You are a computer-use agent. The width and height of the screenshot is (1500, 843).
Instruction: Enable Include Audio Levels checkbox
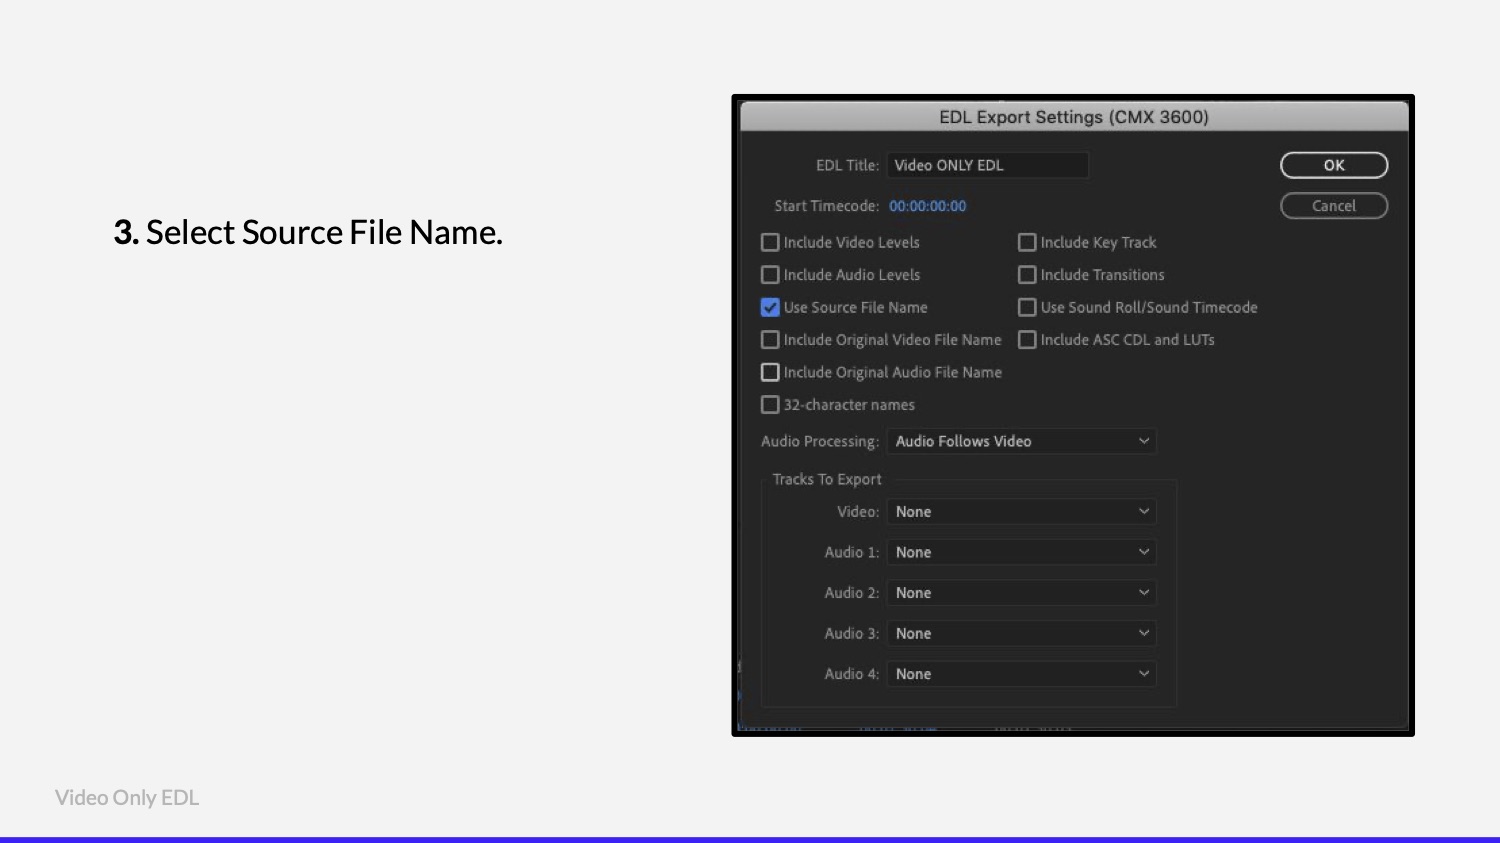coord(770,274)
